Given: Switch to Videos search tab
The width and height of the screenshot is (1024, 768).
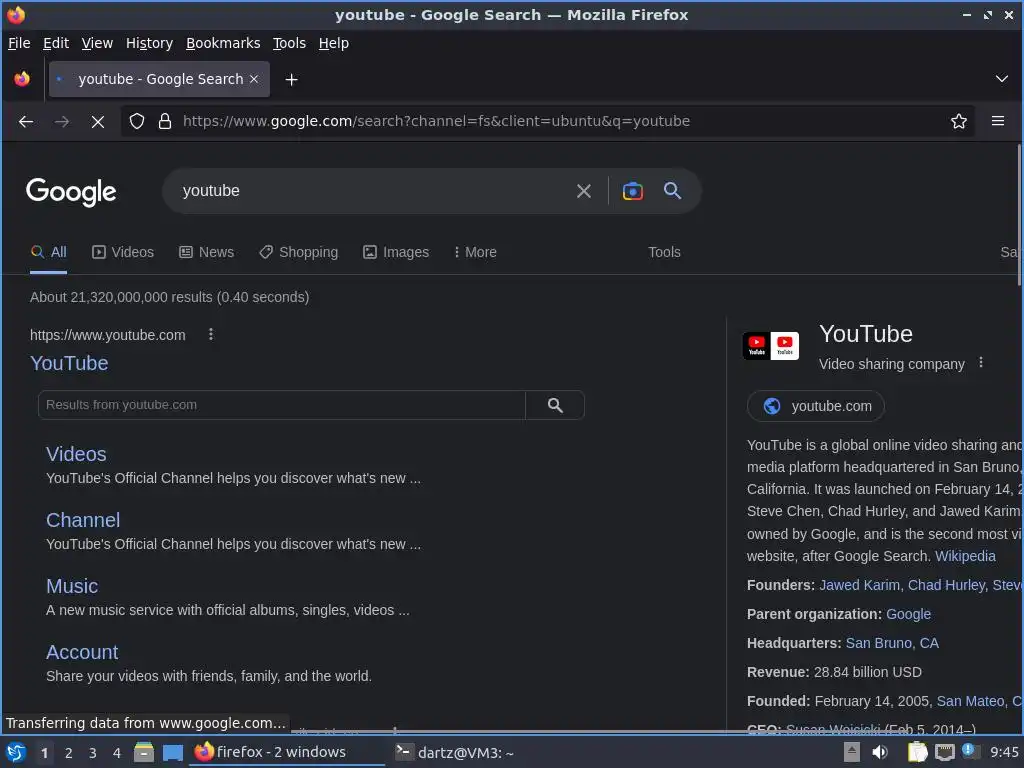Looking at the screenshot, I should point(123,252).
